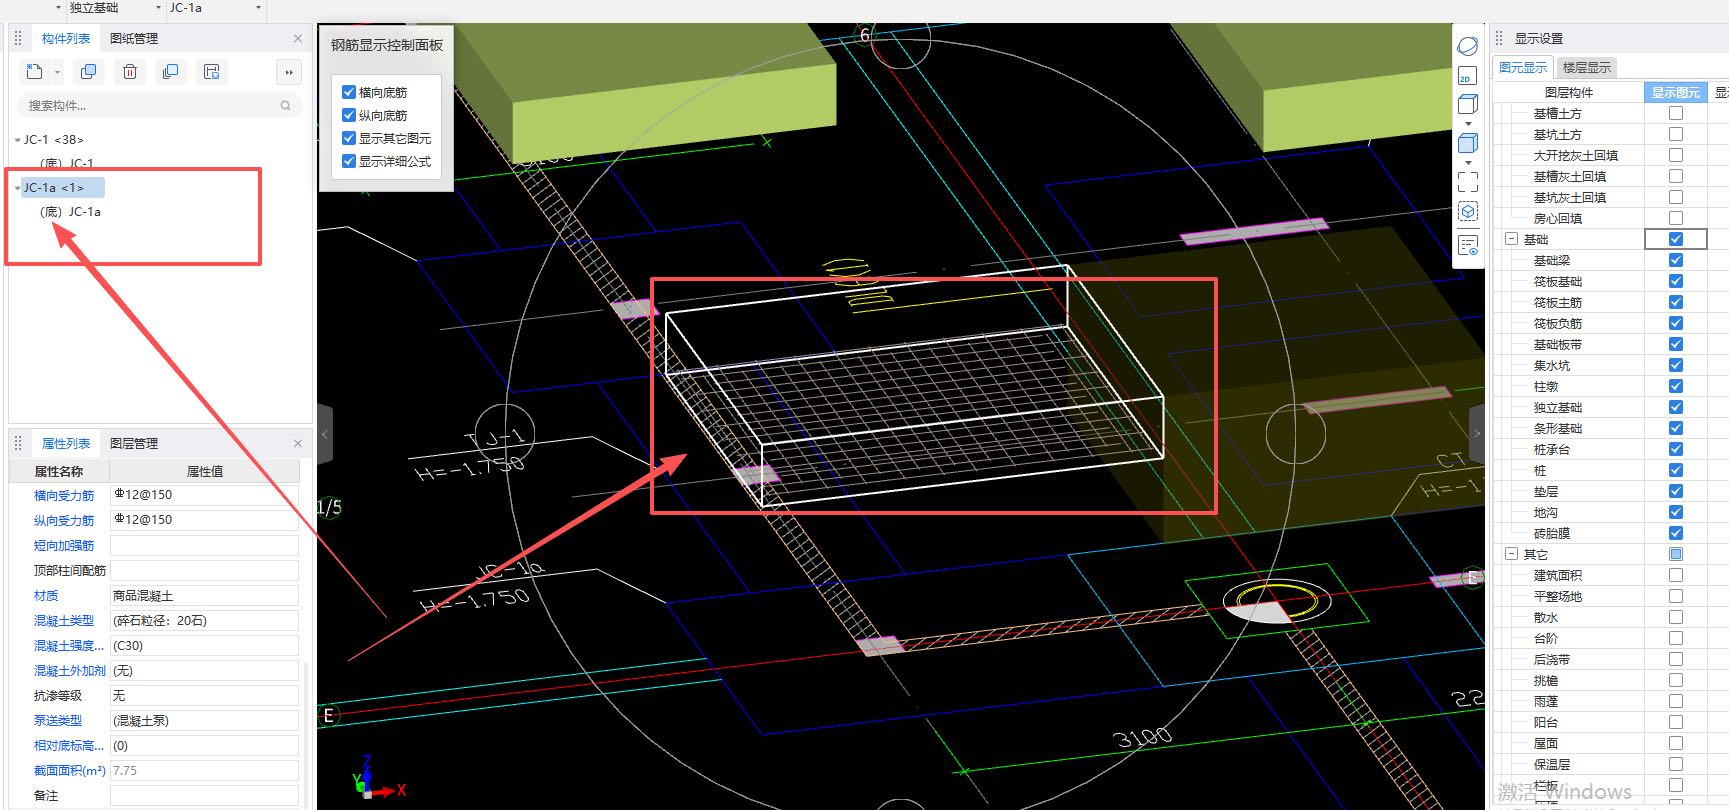Image resolution: width=1729 pixels, height=810 pixels.
Task: Click the left panel collapse handle
Action: (324, 434)
